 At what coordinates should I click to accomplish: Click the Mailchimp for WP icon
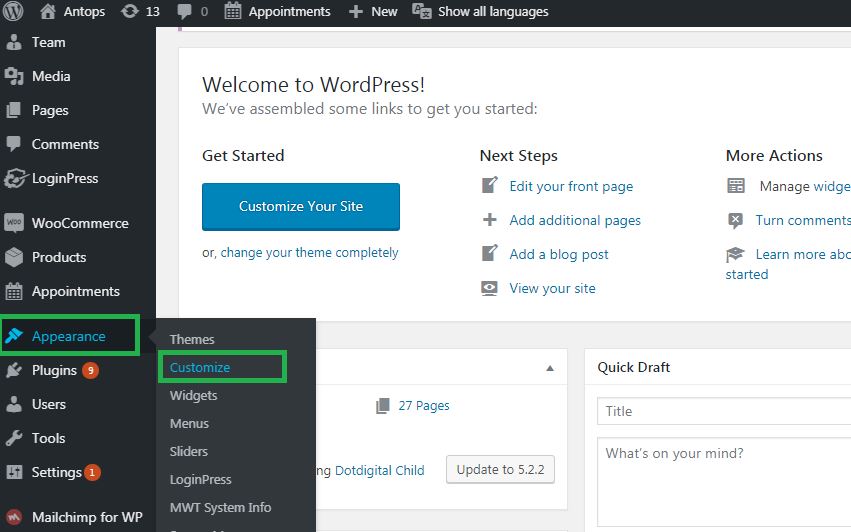(x=14, y=517)
